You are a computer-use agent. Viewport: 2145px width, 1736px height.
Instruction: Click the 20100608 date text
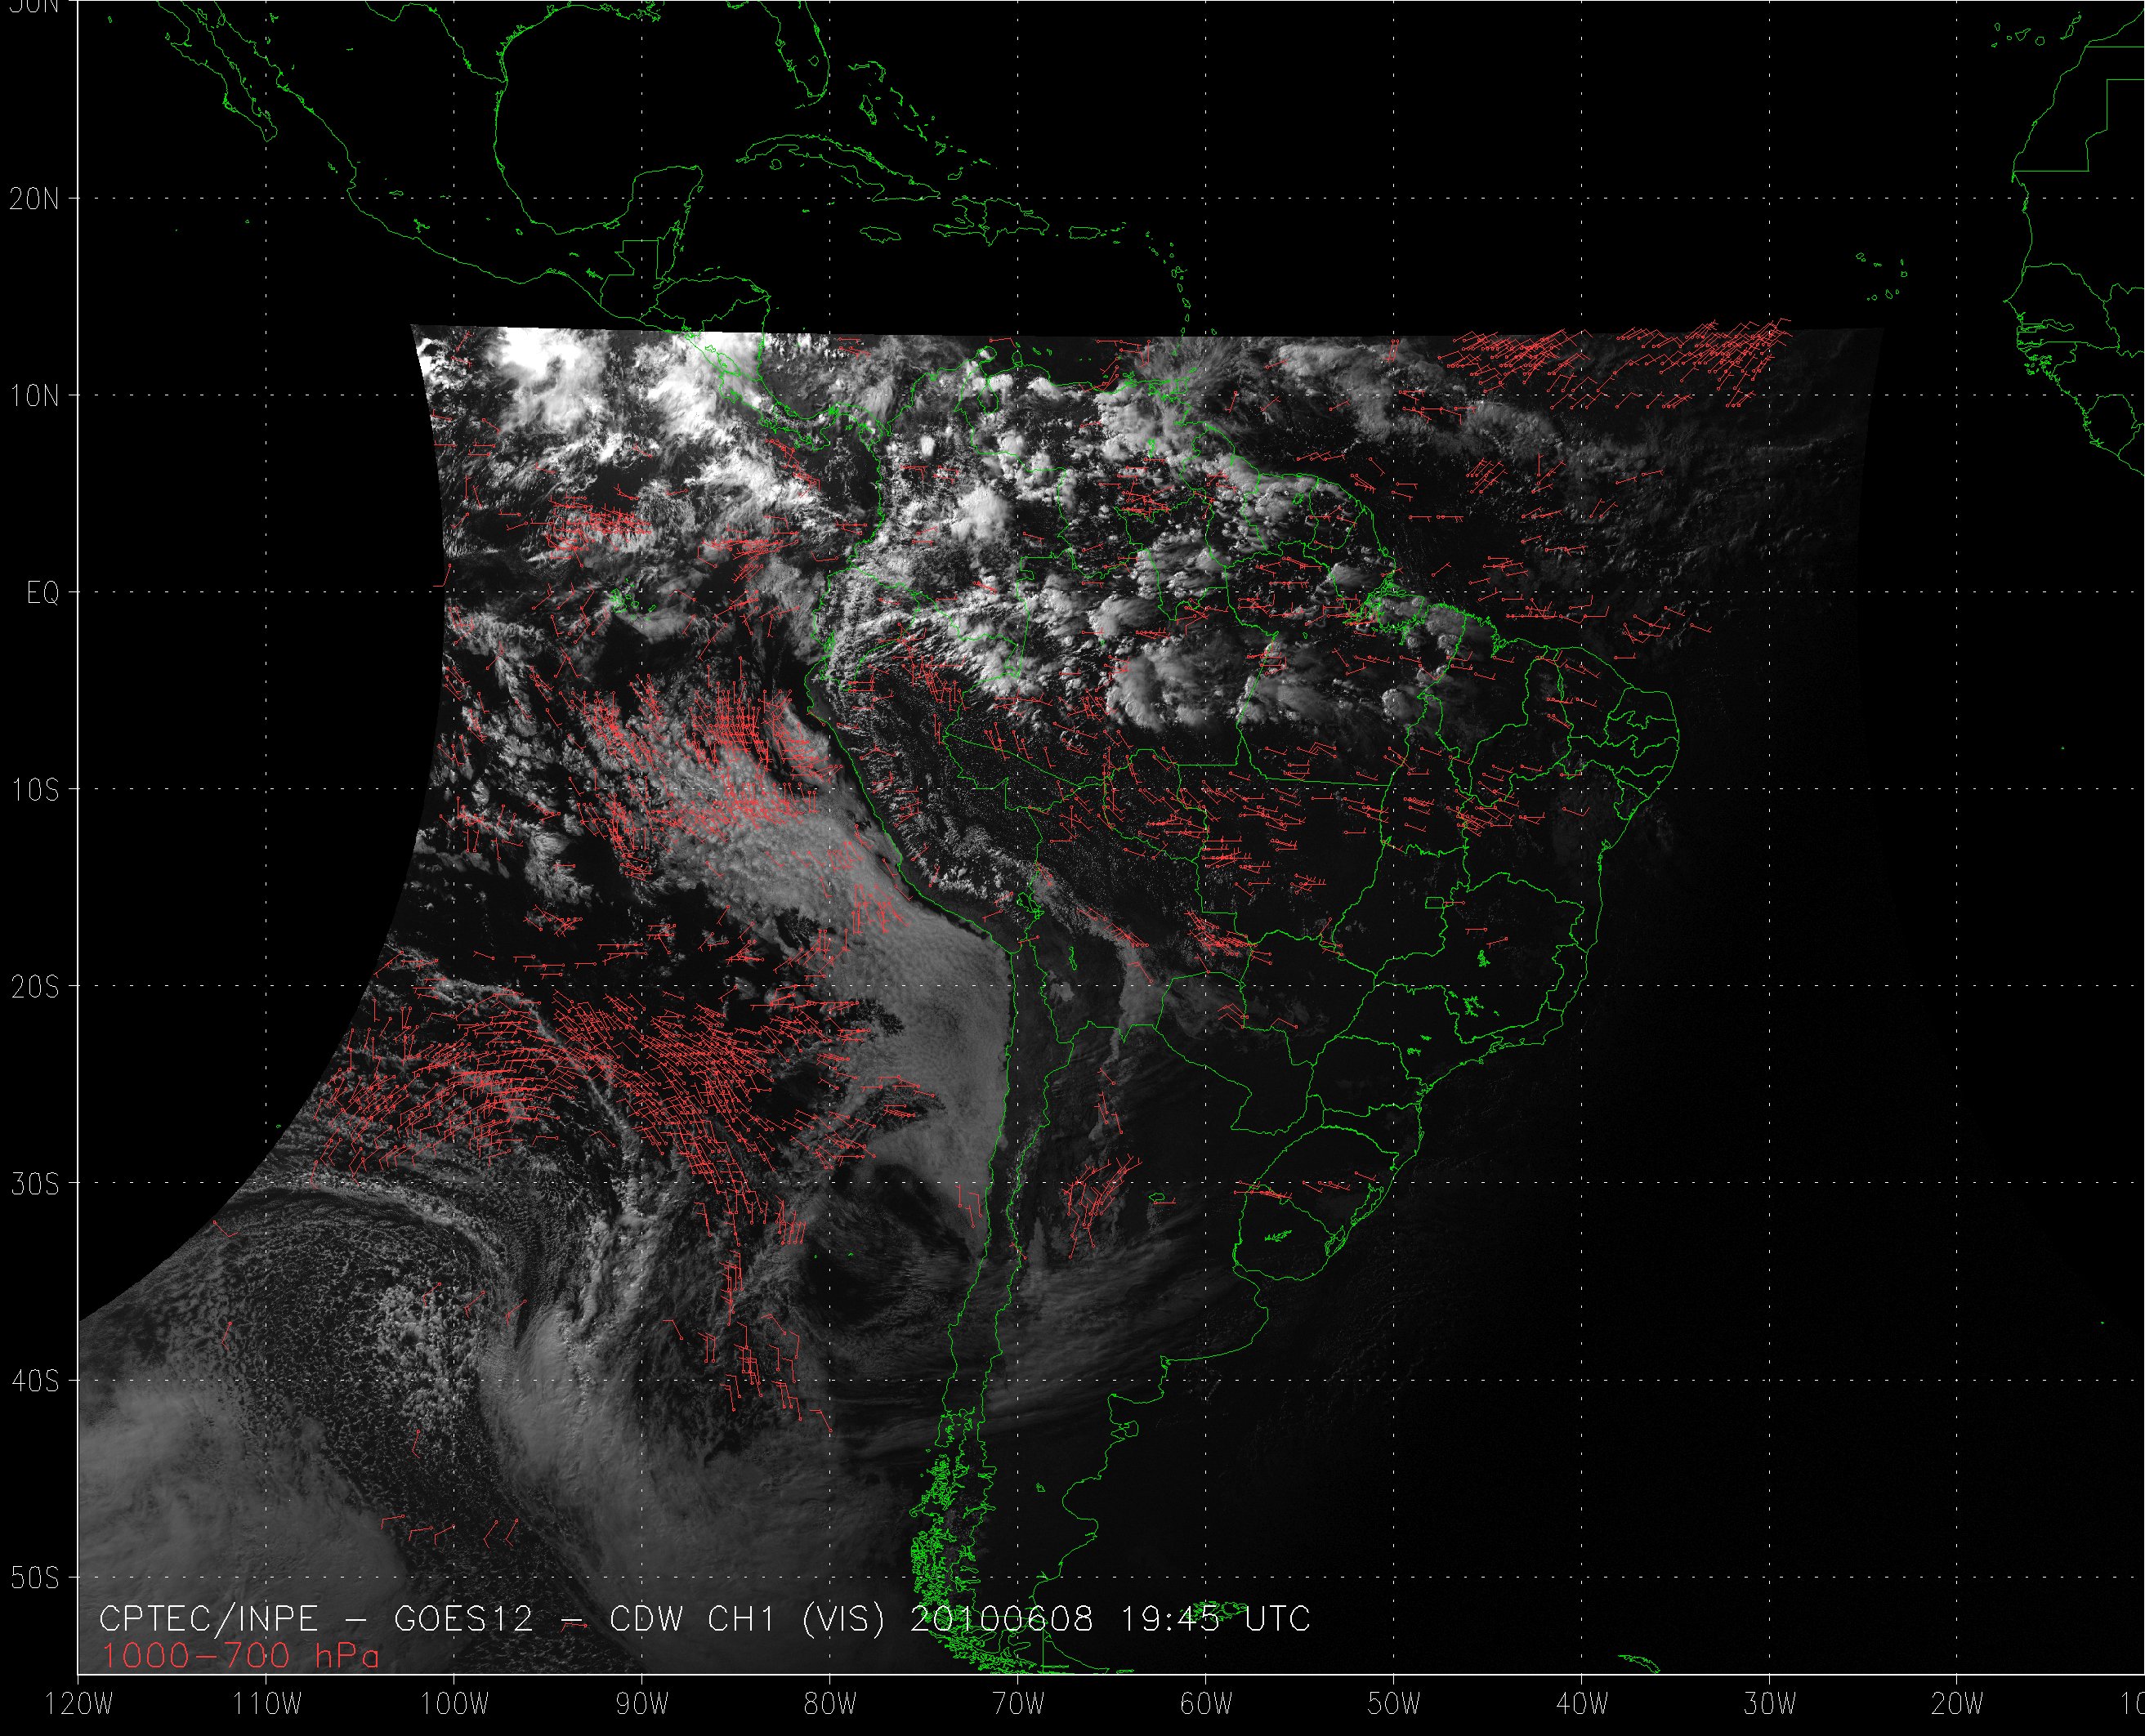point(1001,1619)
